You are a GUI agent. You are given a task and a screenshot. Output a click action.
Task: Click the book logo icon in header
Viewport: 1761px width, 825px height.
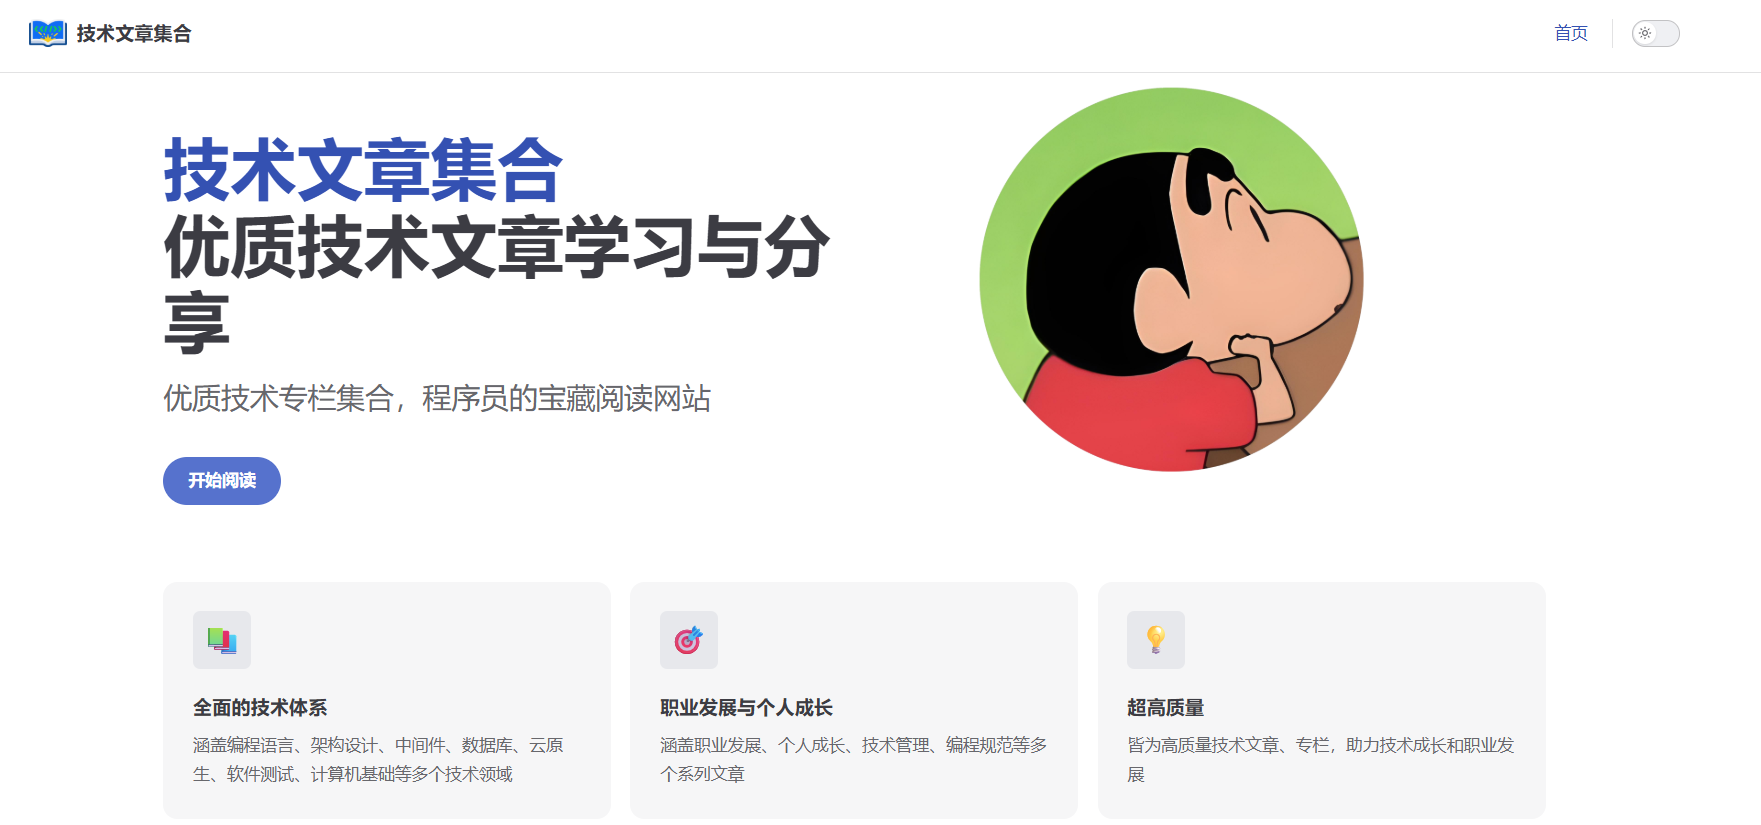48,33
